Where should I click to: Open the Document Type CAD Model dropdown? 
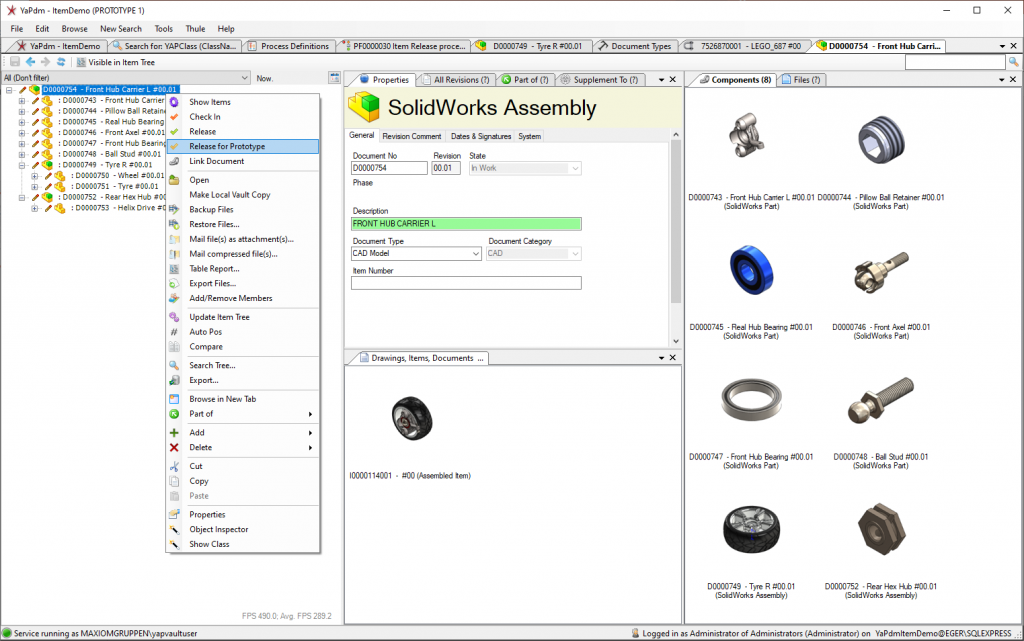tap(475, 253)
